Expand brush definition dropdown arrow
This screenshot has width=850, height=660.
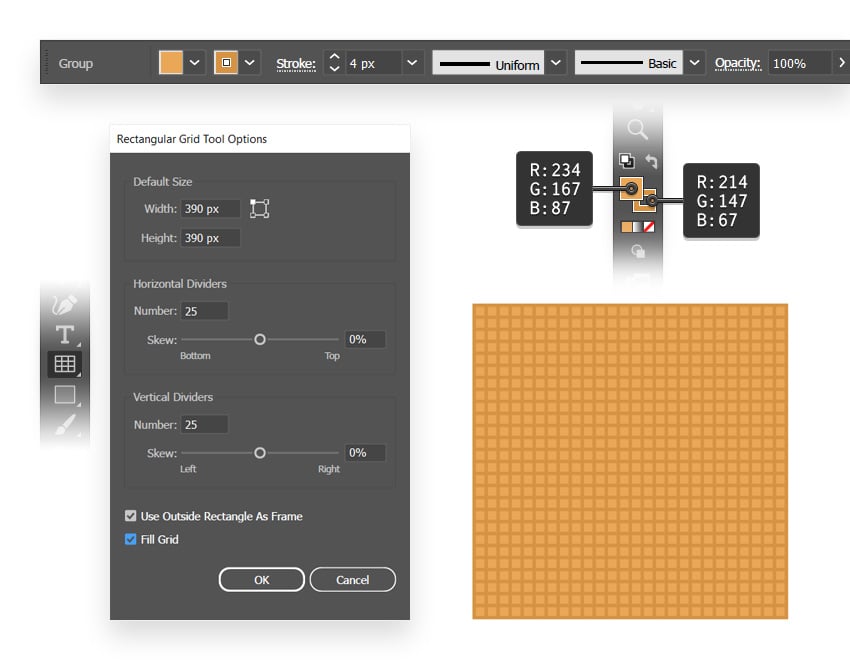coord(694,63)
